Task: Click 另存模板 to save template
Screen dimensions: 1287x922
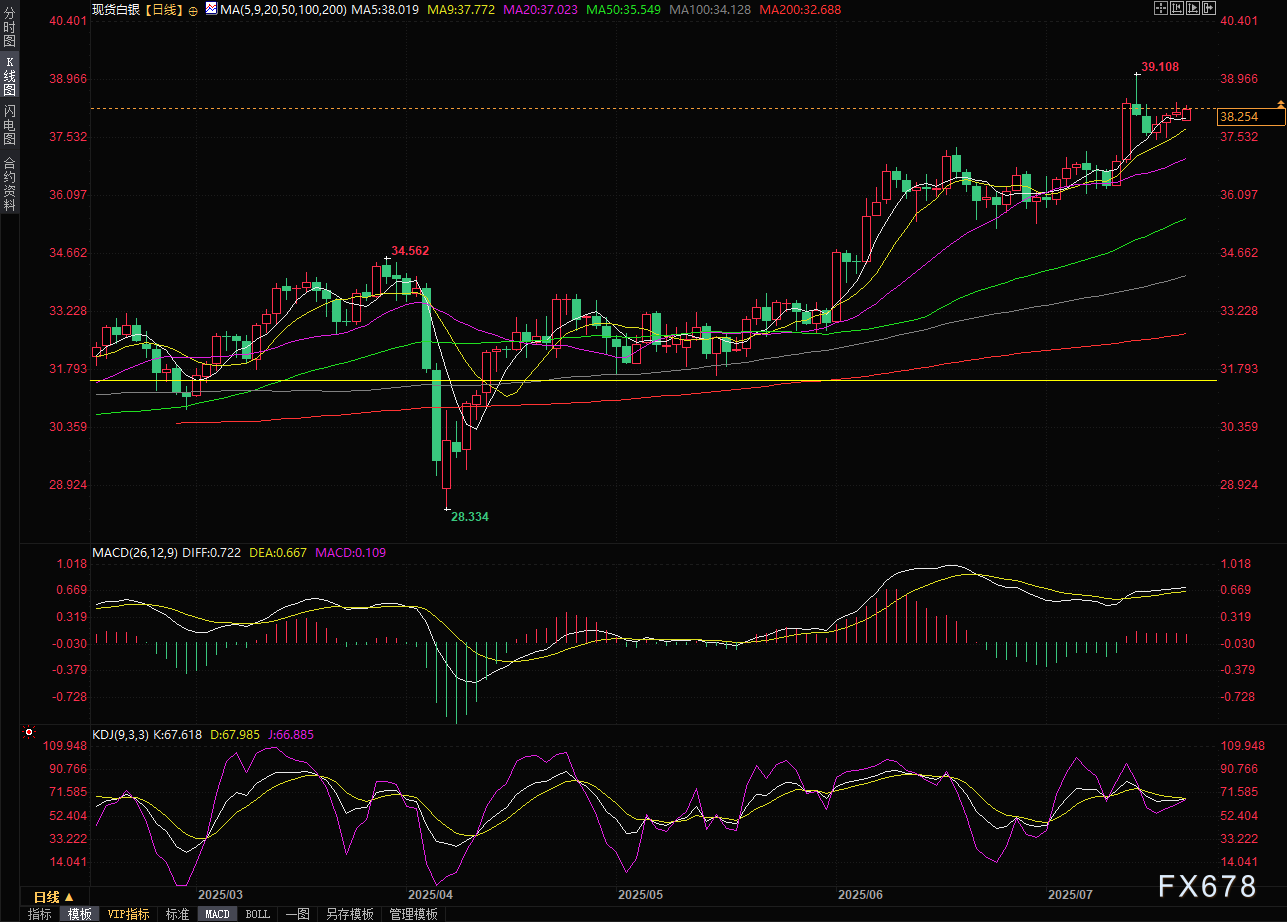Action: (x=350, y=914)
